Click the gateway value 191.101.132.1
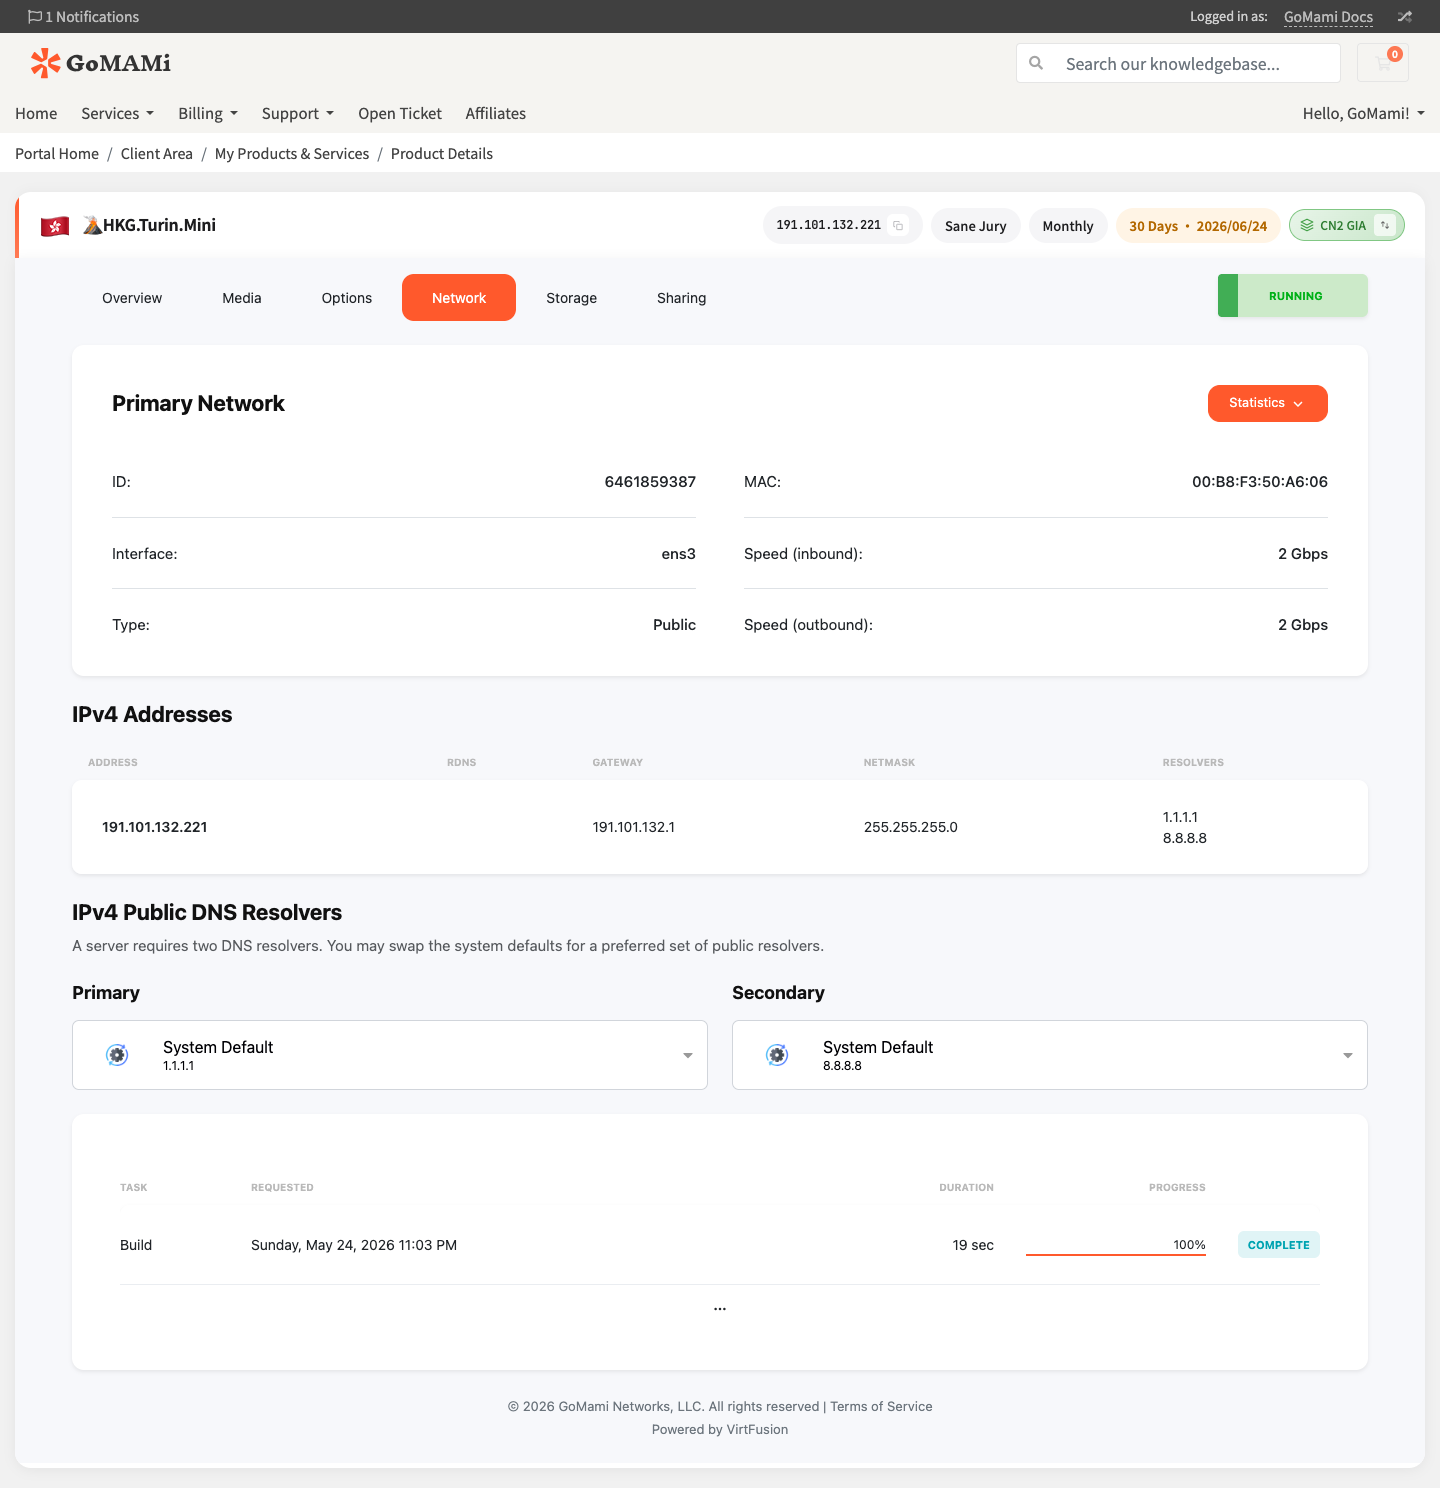This screenshot has width=1440, height=1488. 634,827
